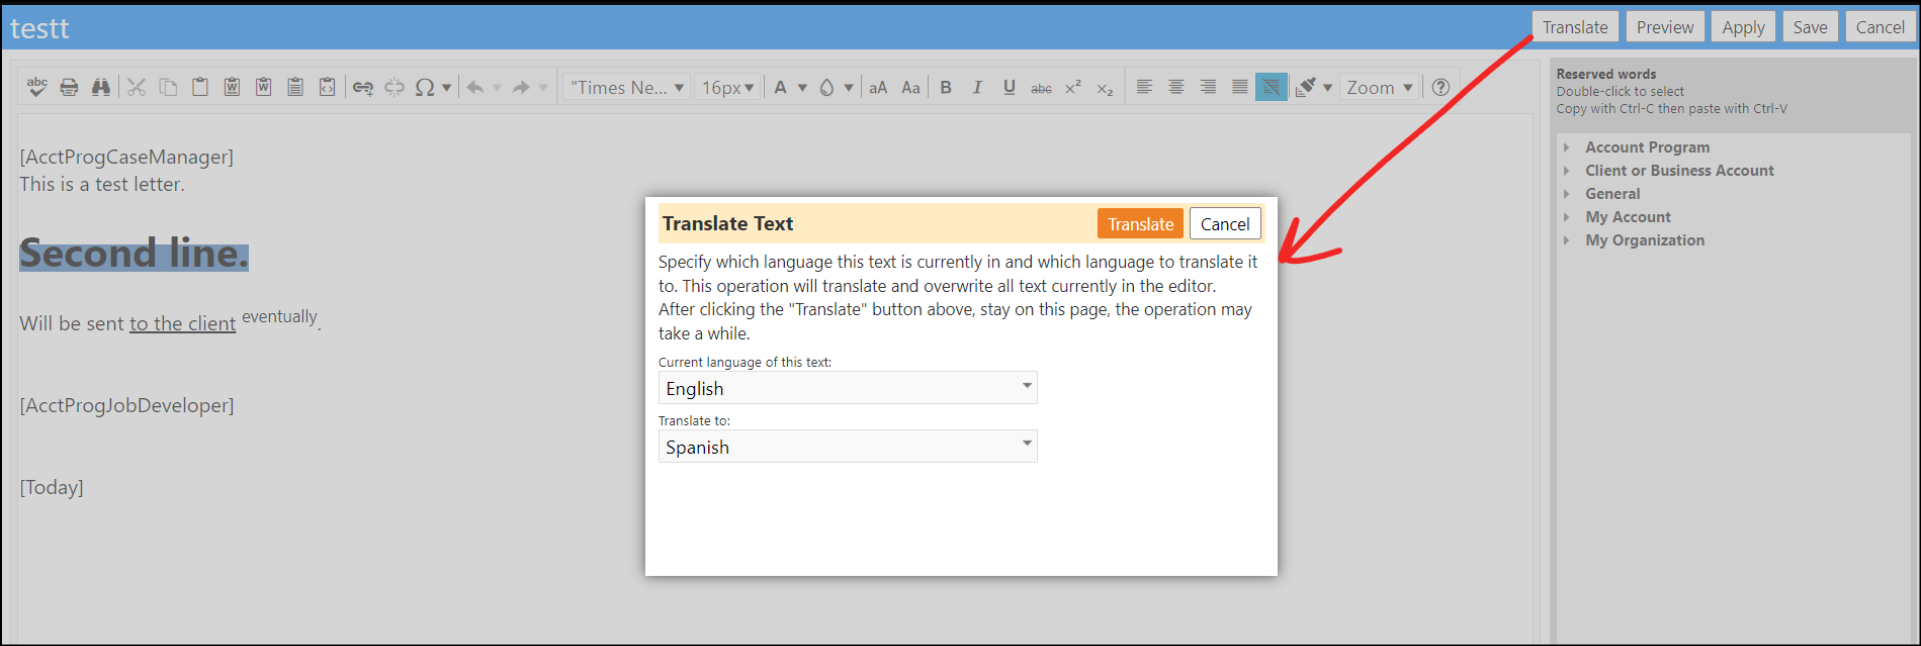The image size is (1921, 646).
Task: Expand the General reserved words node
Action: click(x=1567, y=194)
